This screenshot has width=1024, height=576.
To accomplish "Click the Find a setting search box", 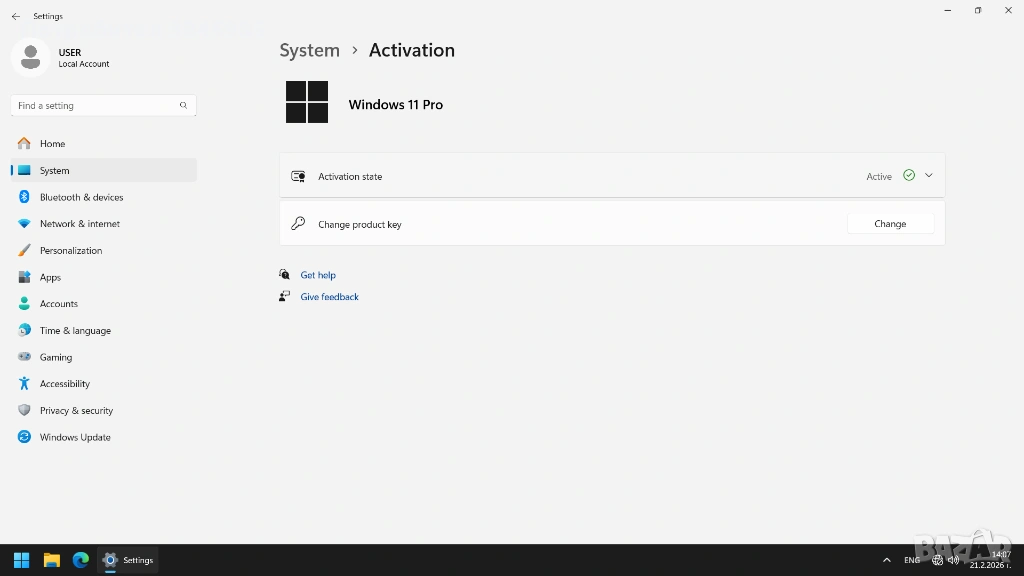I will pos(95,105).
